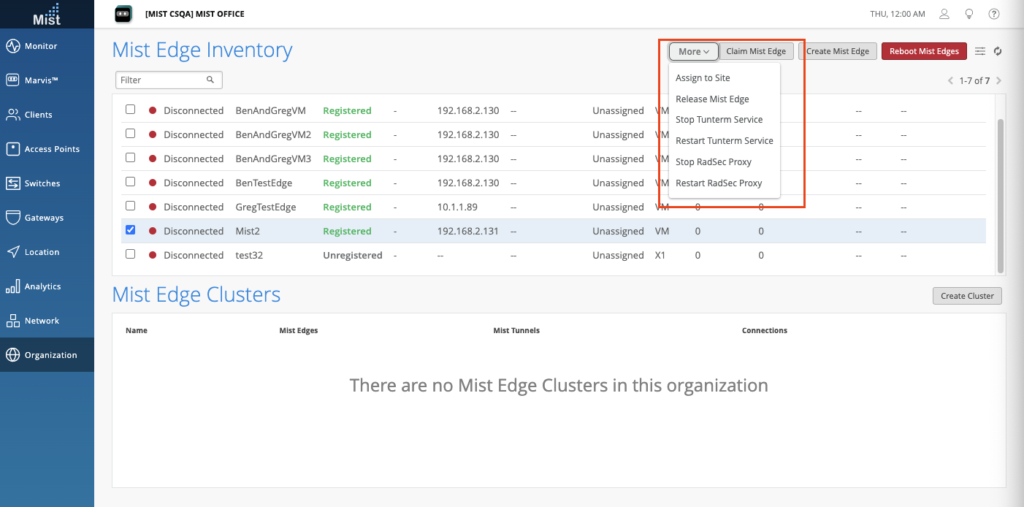Click the Filter input field

[169, 80]
